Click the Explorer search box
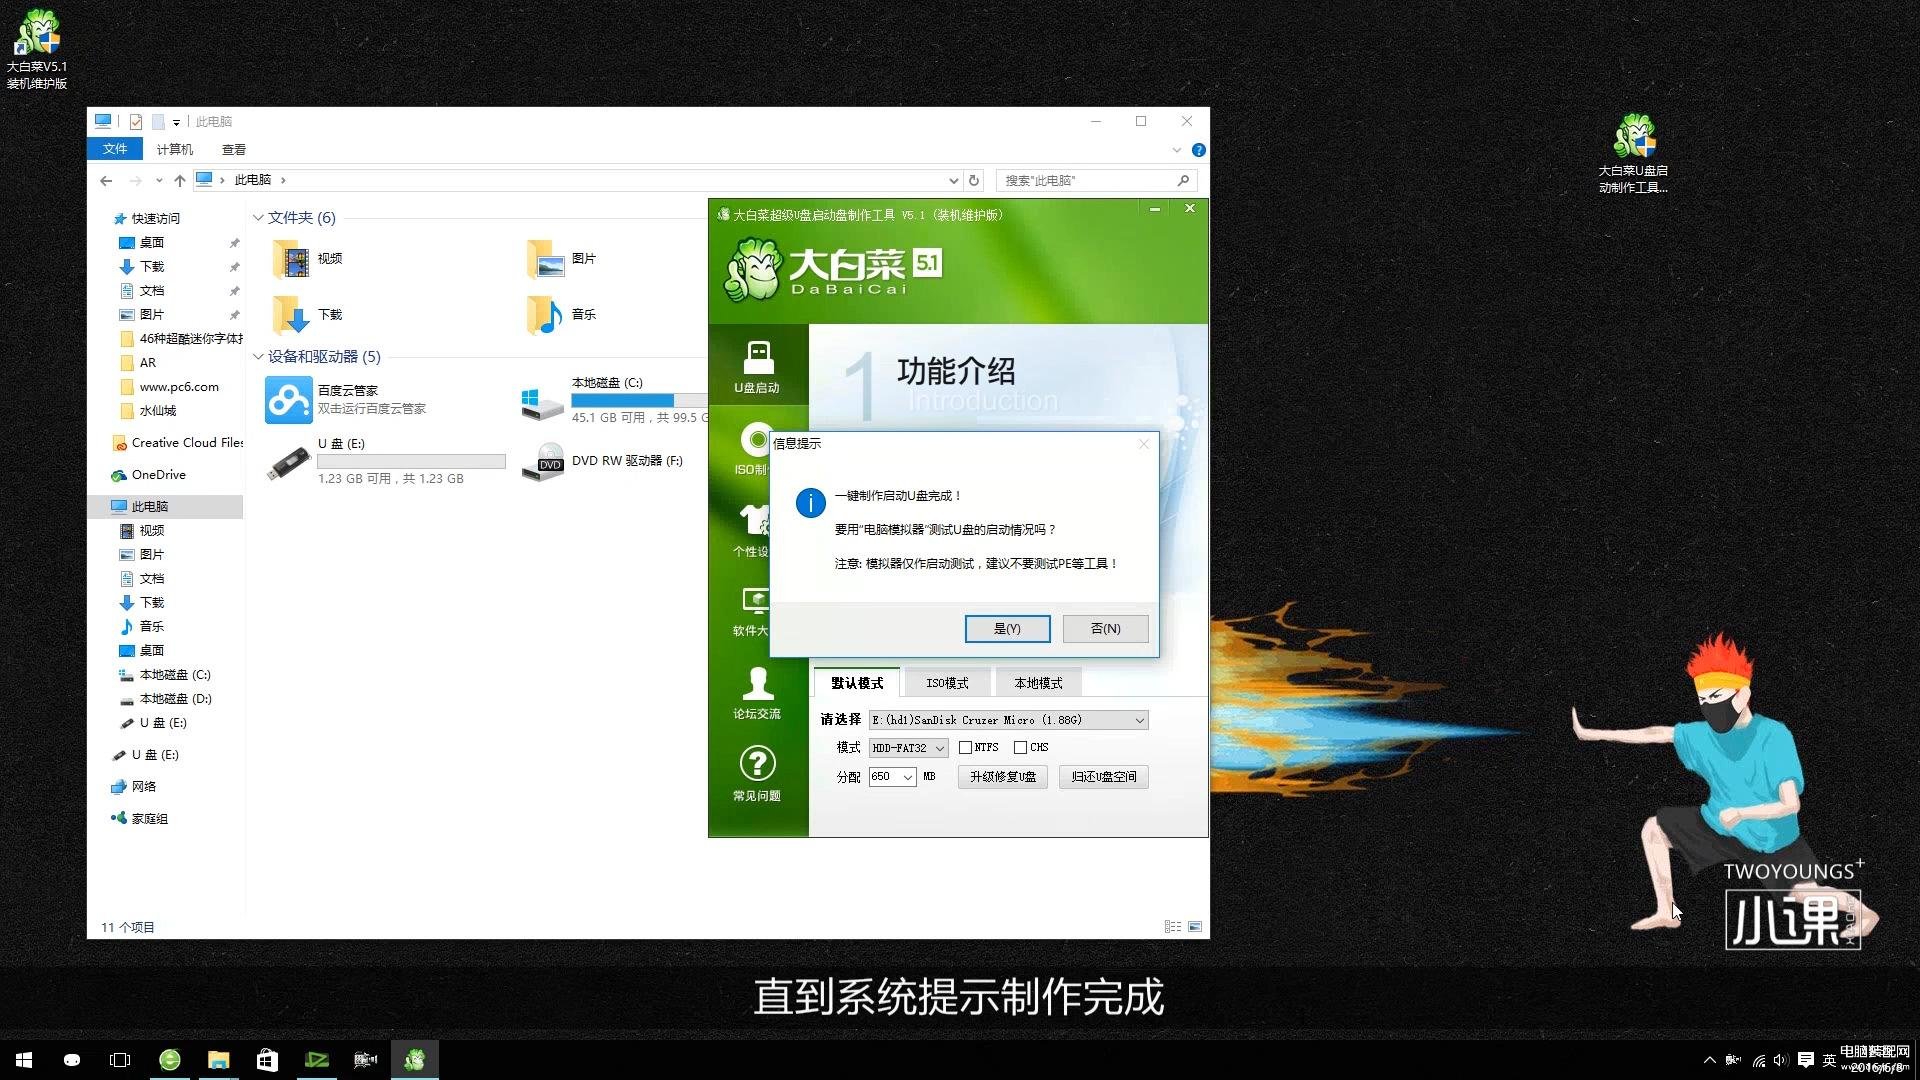 coord(1096,180)
